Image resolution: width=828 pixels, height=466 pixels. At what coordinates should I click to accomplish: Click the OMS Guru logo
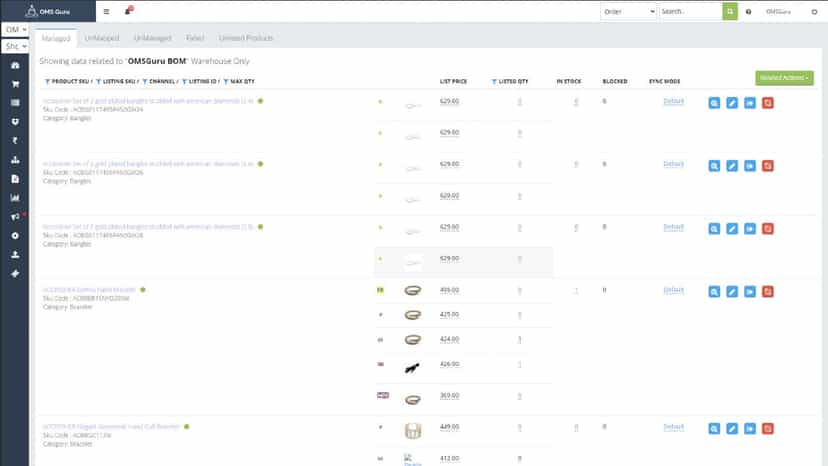pos(48,11)
